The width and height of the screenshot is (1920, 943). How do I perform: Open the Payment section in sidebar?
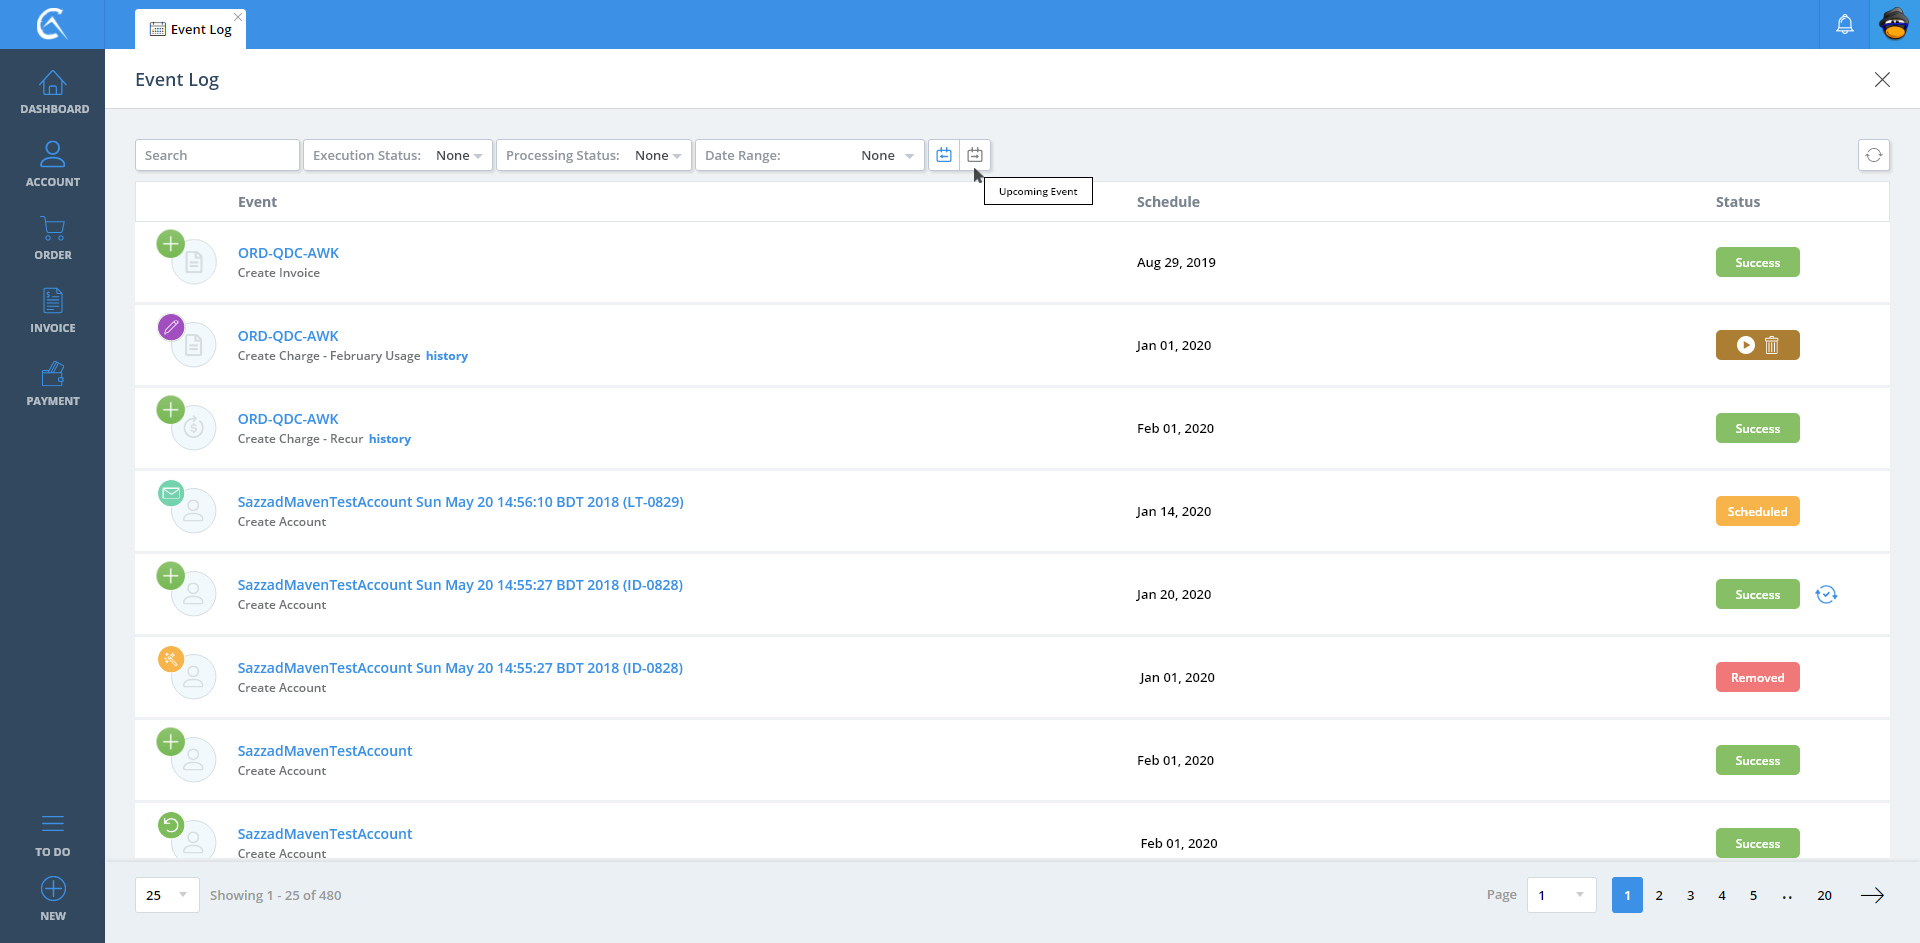coord(53,375)
